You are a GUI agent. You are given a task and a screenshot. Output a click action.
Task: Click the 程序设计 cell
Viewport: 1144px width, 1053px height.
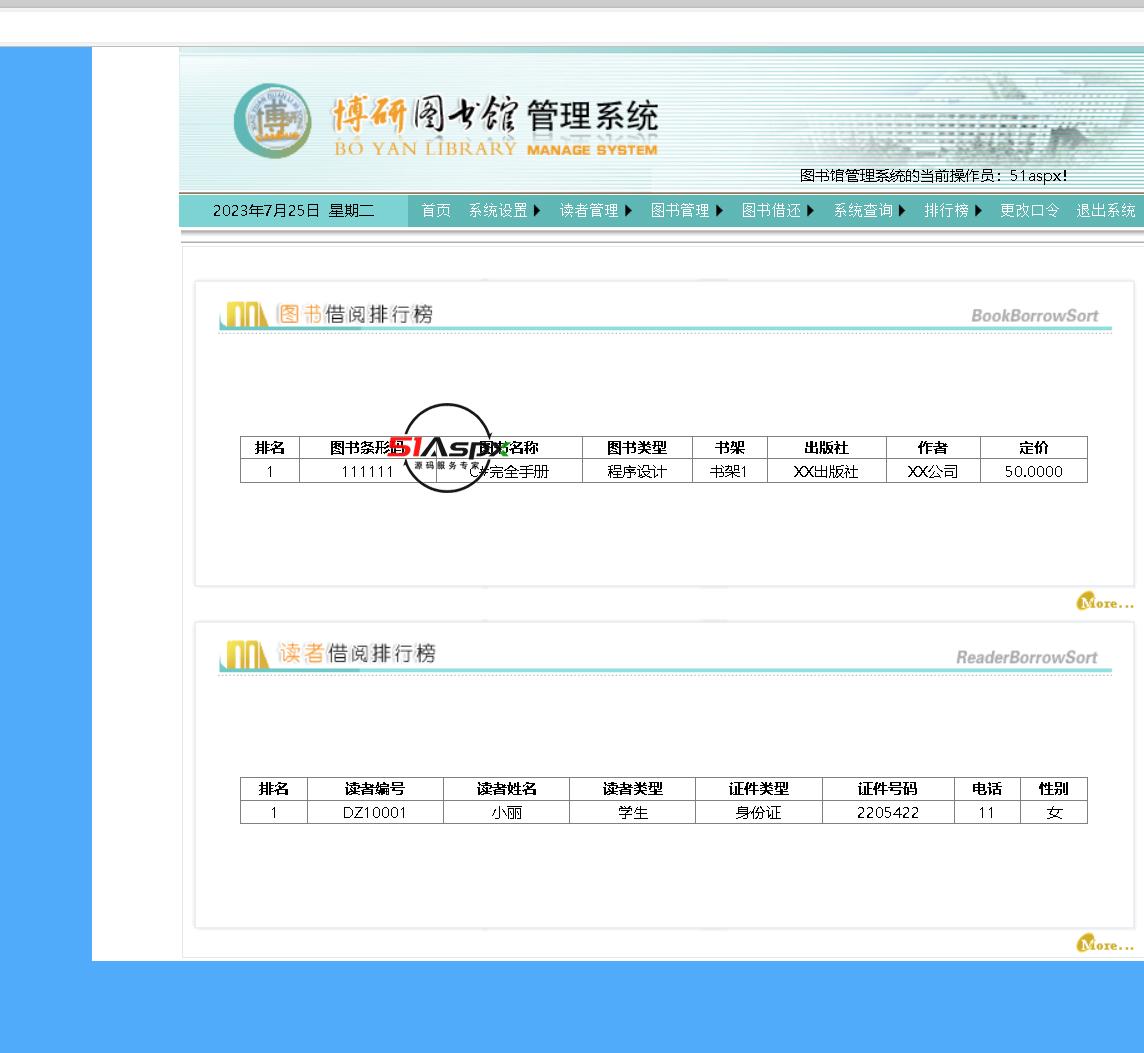point(637,472)
